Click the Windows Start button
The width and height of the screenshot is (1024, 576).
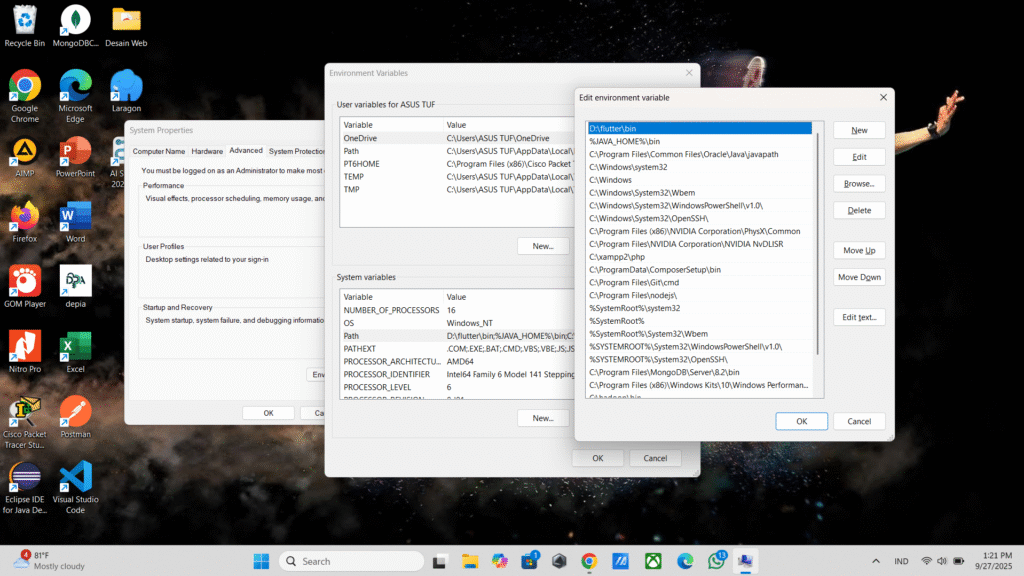260,561
